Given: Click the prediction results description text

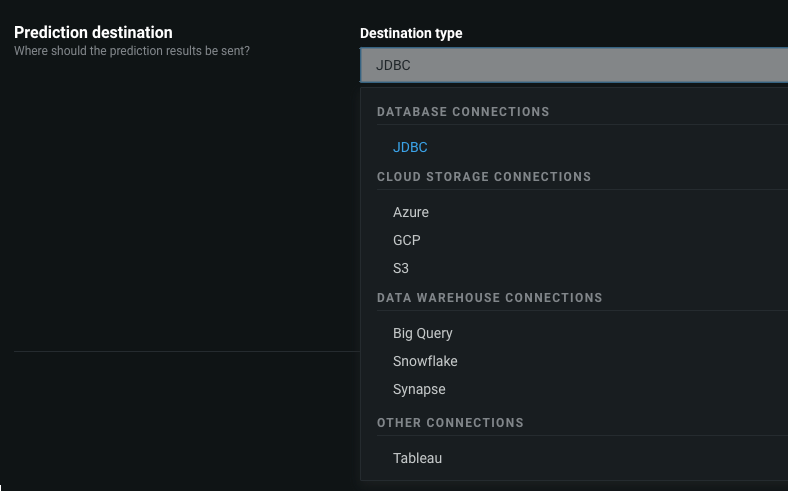Looking at the screenshot, I should click(132, 50).
